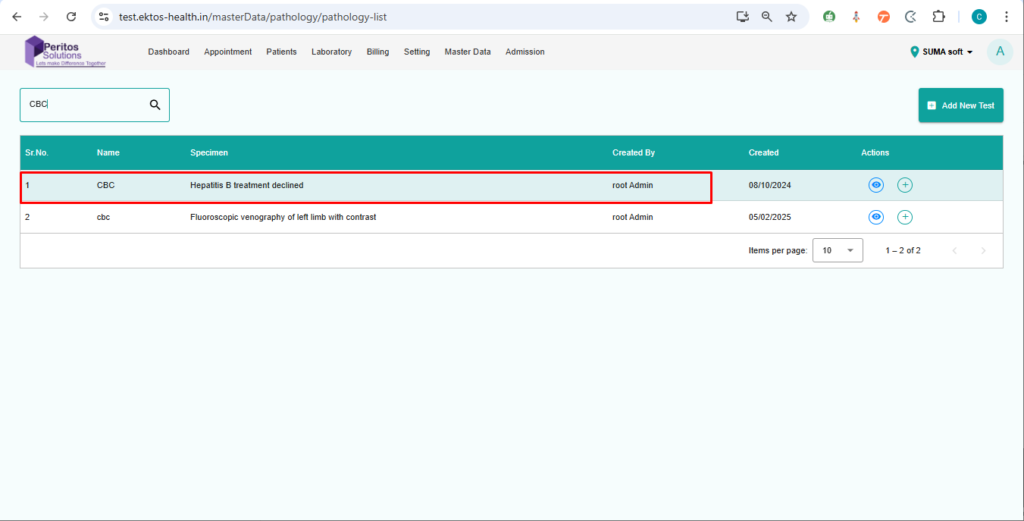The height and width of the screenshot is (521, 1024).
Task: Open browser zoom magnifier icon in address bar
Action: pos(767,17)
